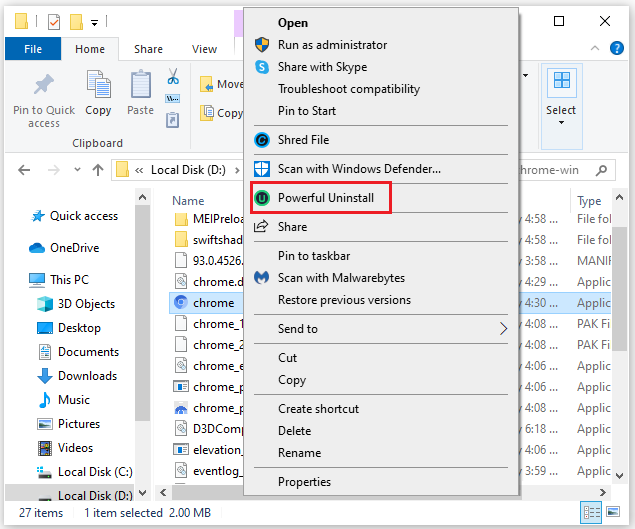Click the Malwarebytes logo icon
This screenshot has height=529, width=635.
[x=262, y=277]
